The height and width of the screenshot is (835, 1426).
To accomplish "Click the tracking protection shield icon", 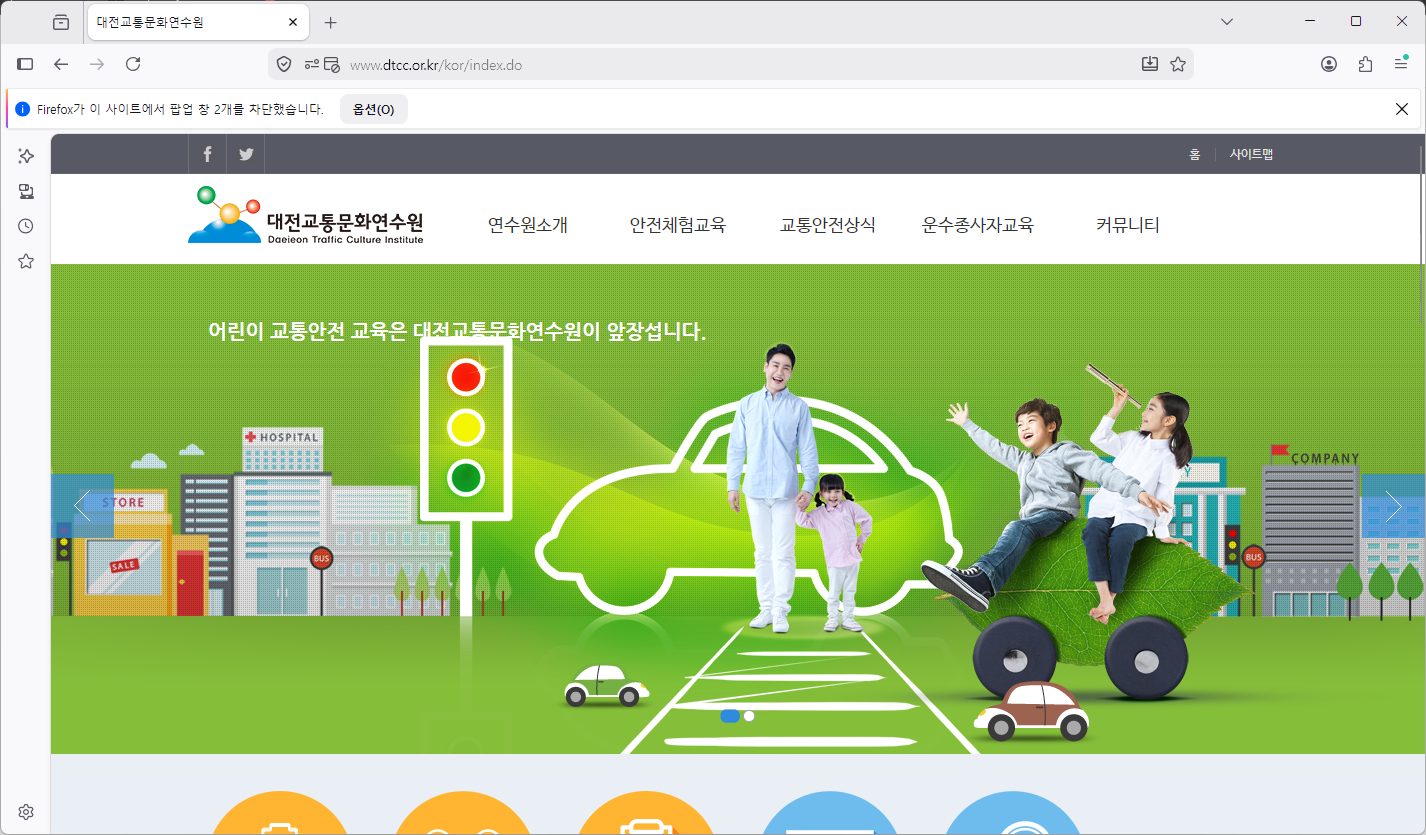I will click(x=284, y=64).
